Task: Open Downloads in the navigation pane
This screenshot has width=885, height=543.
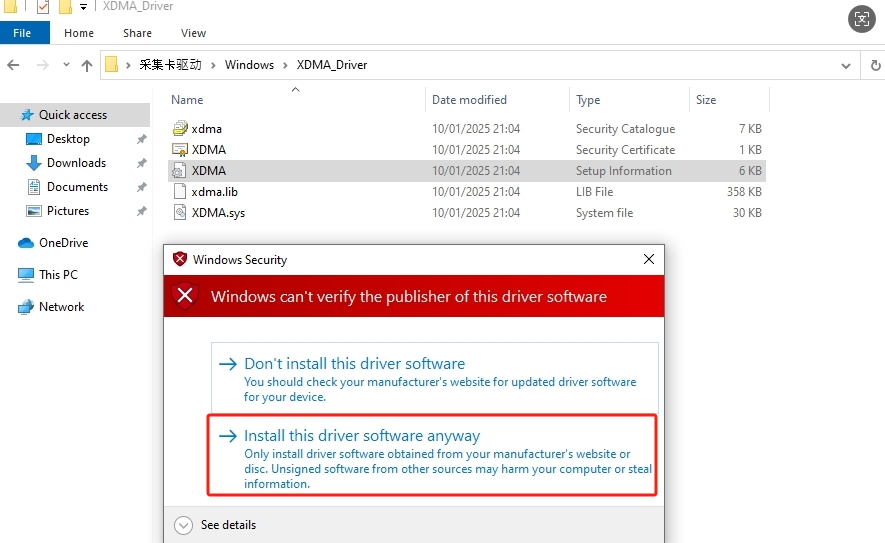Action: coord(76,163)
